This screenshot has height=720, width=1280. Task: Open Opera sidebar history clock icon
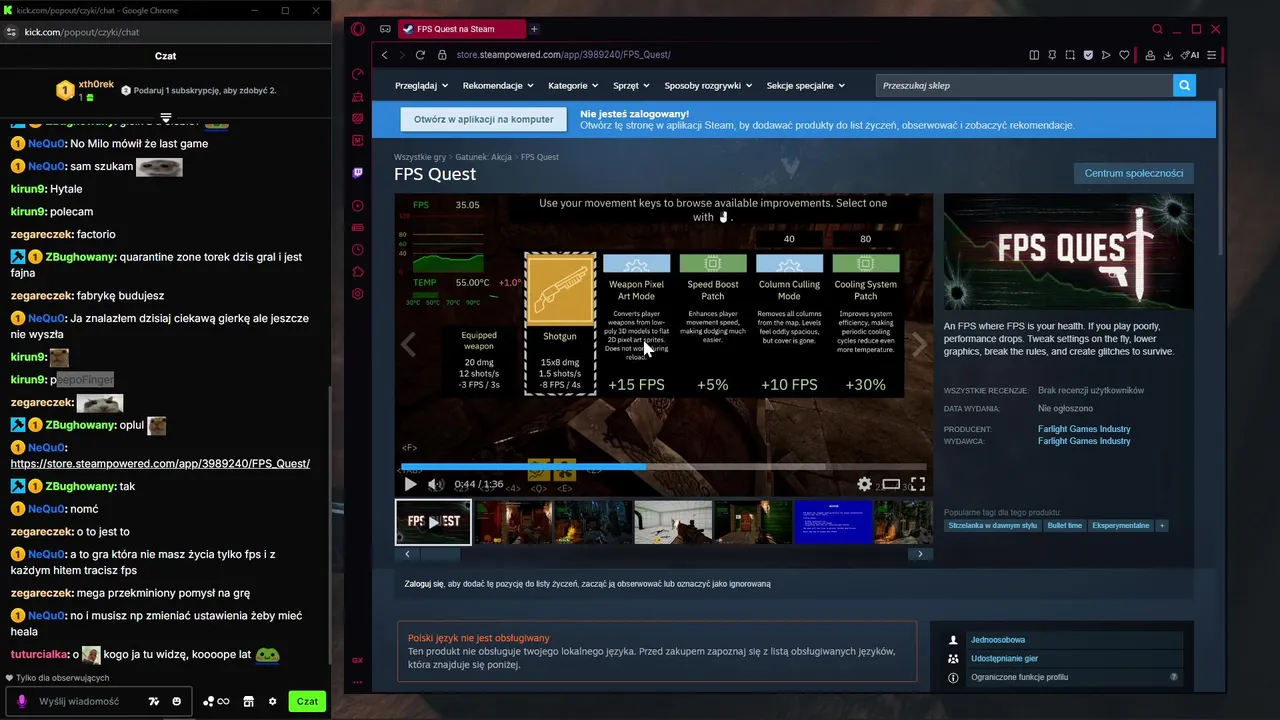click(x=358, y=250)
